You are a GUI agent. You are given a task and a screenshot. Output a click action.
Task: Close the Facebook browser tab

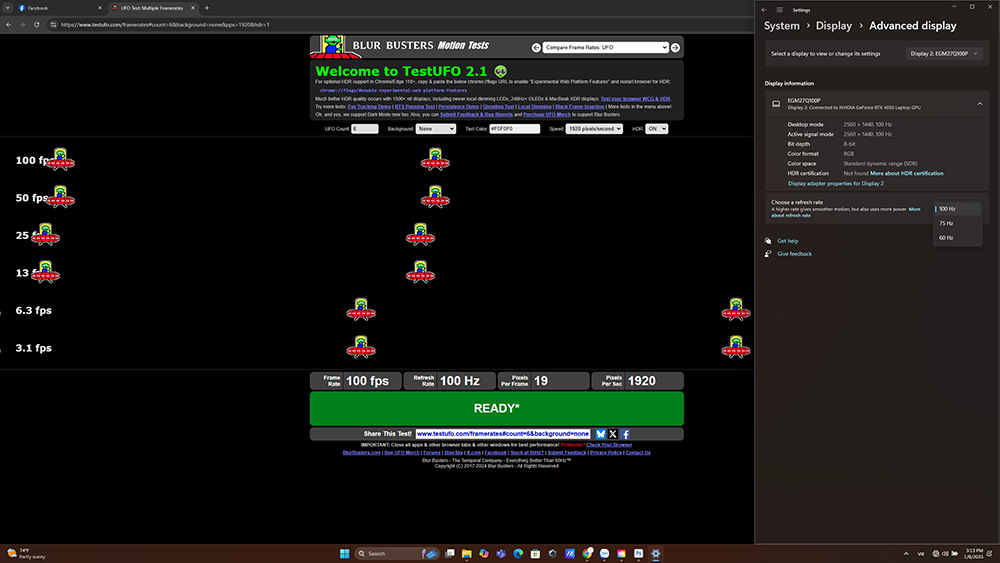point(99,8)
